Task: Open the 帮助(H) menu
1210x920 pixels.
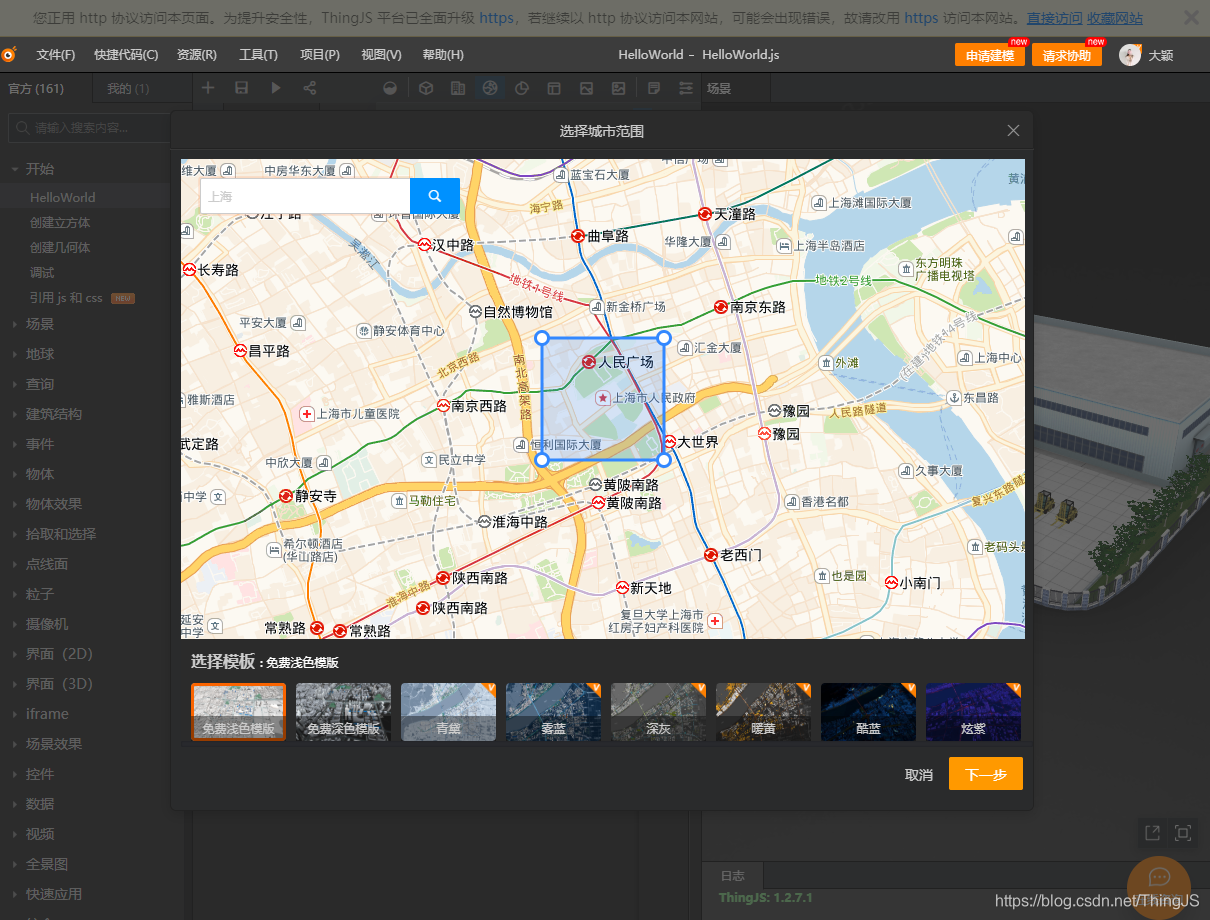Action: [443, 55]
